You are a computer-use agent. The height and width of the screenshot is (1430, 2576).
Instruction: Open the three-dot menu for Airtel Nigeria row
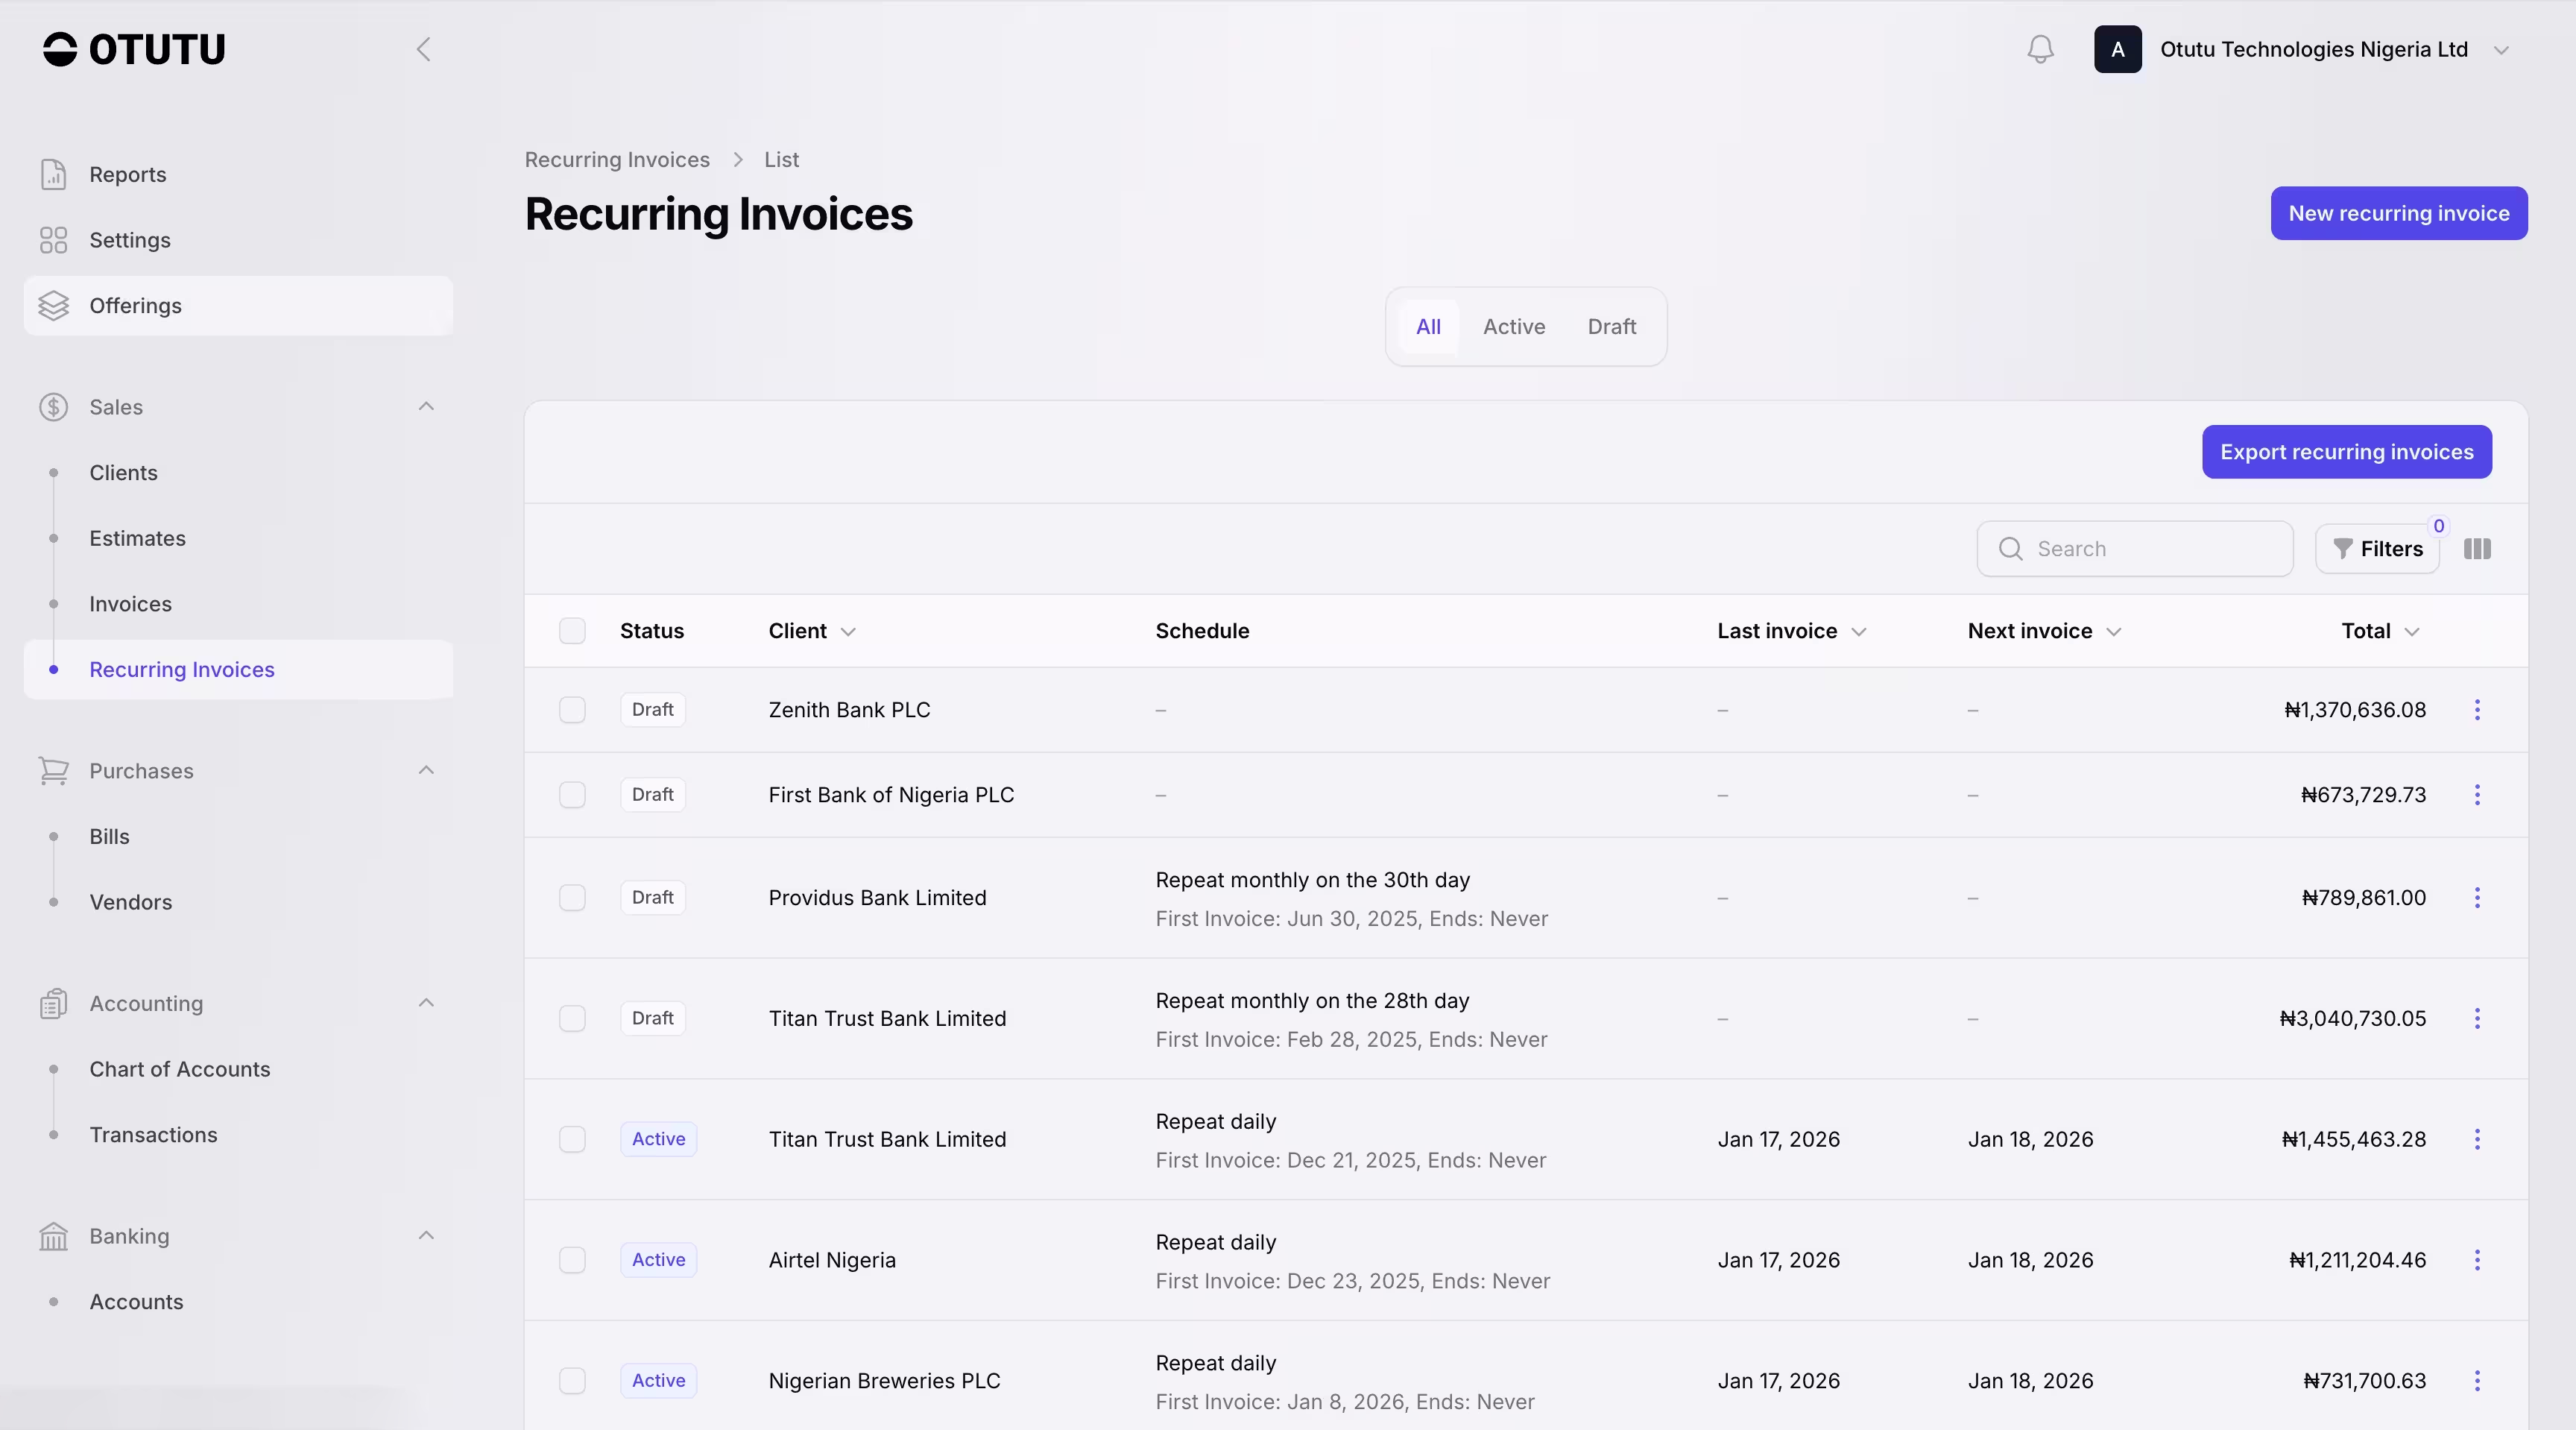[x=2477, y=1260]
